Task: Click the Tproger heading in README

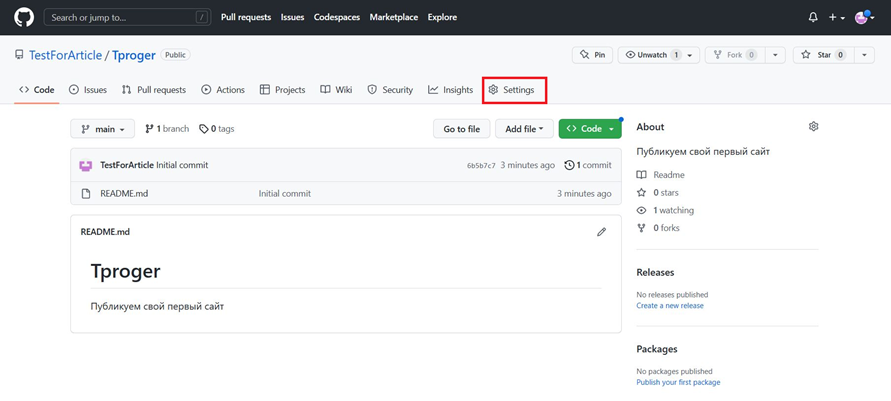Action: [126, 271]
